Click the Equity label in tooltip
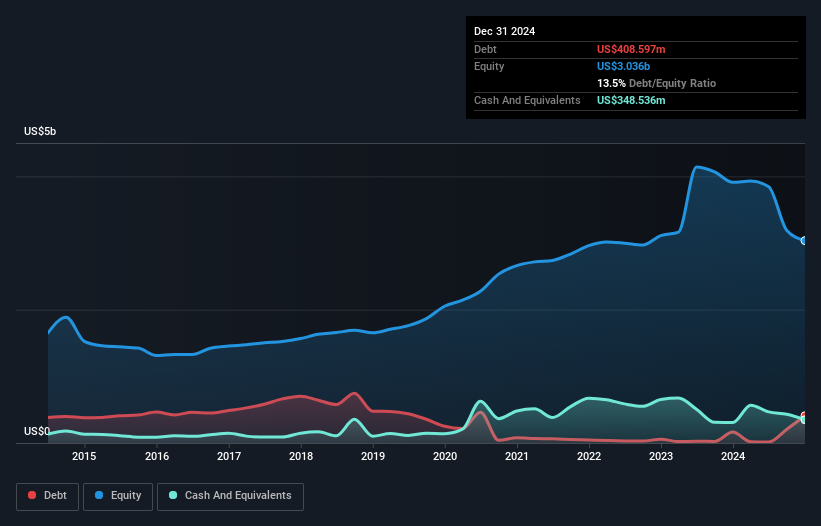The width and height of the screenshot is (821, 526). point(489,66)
